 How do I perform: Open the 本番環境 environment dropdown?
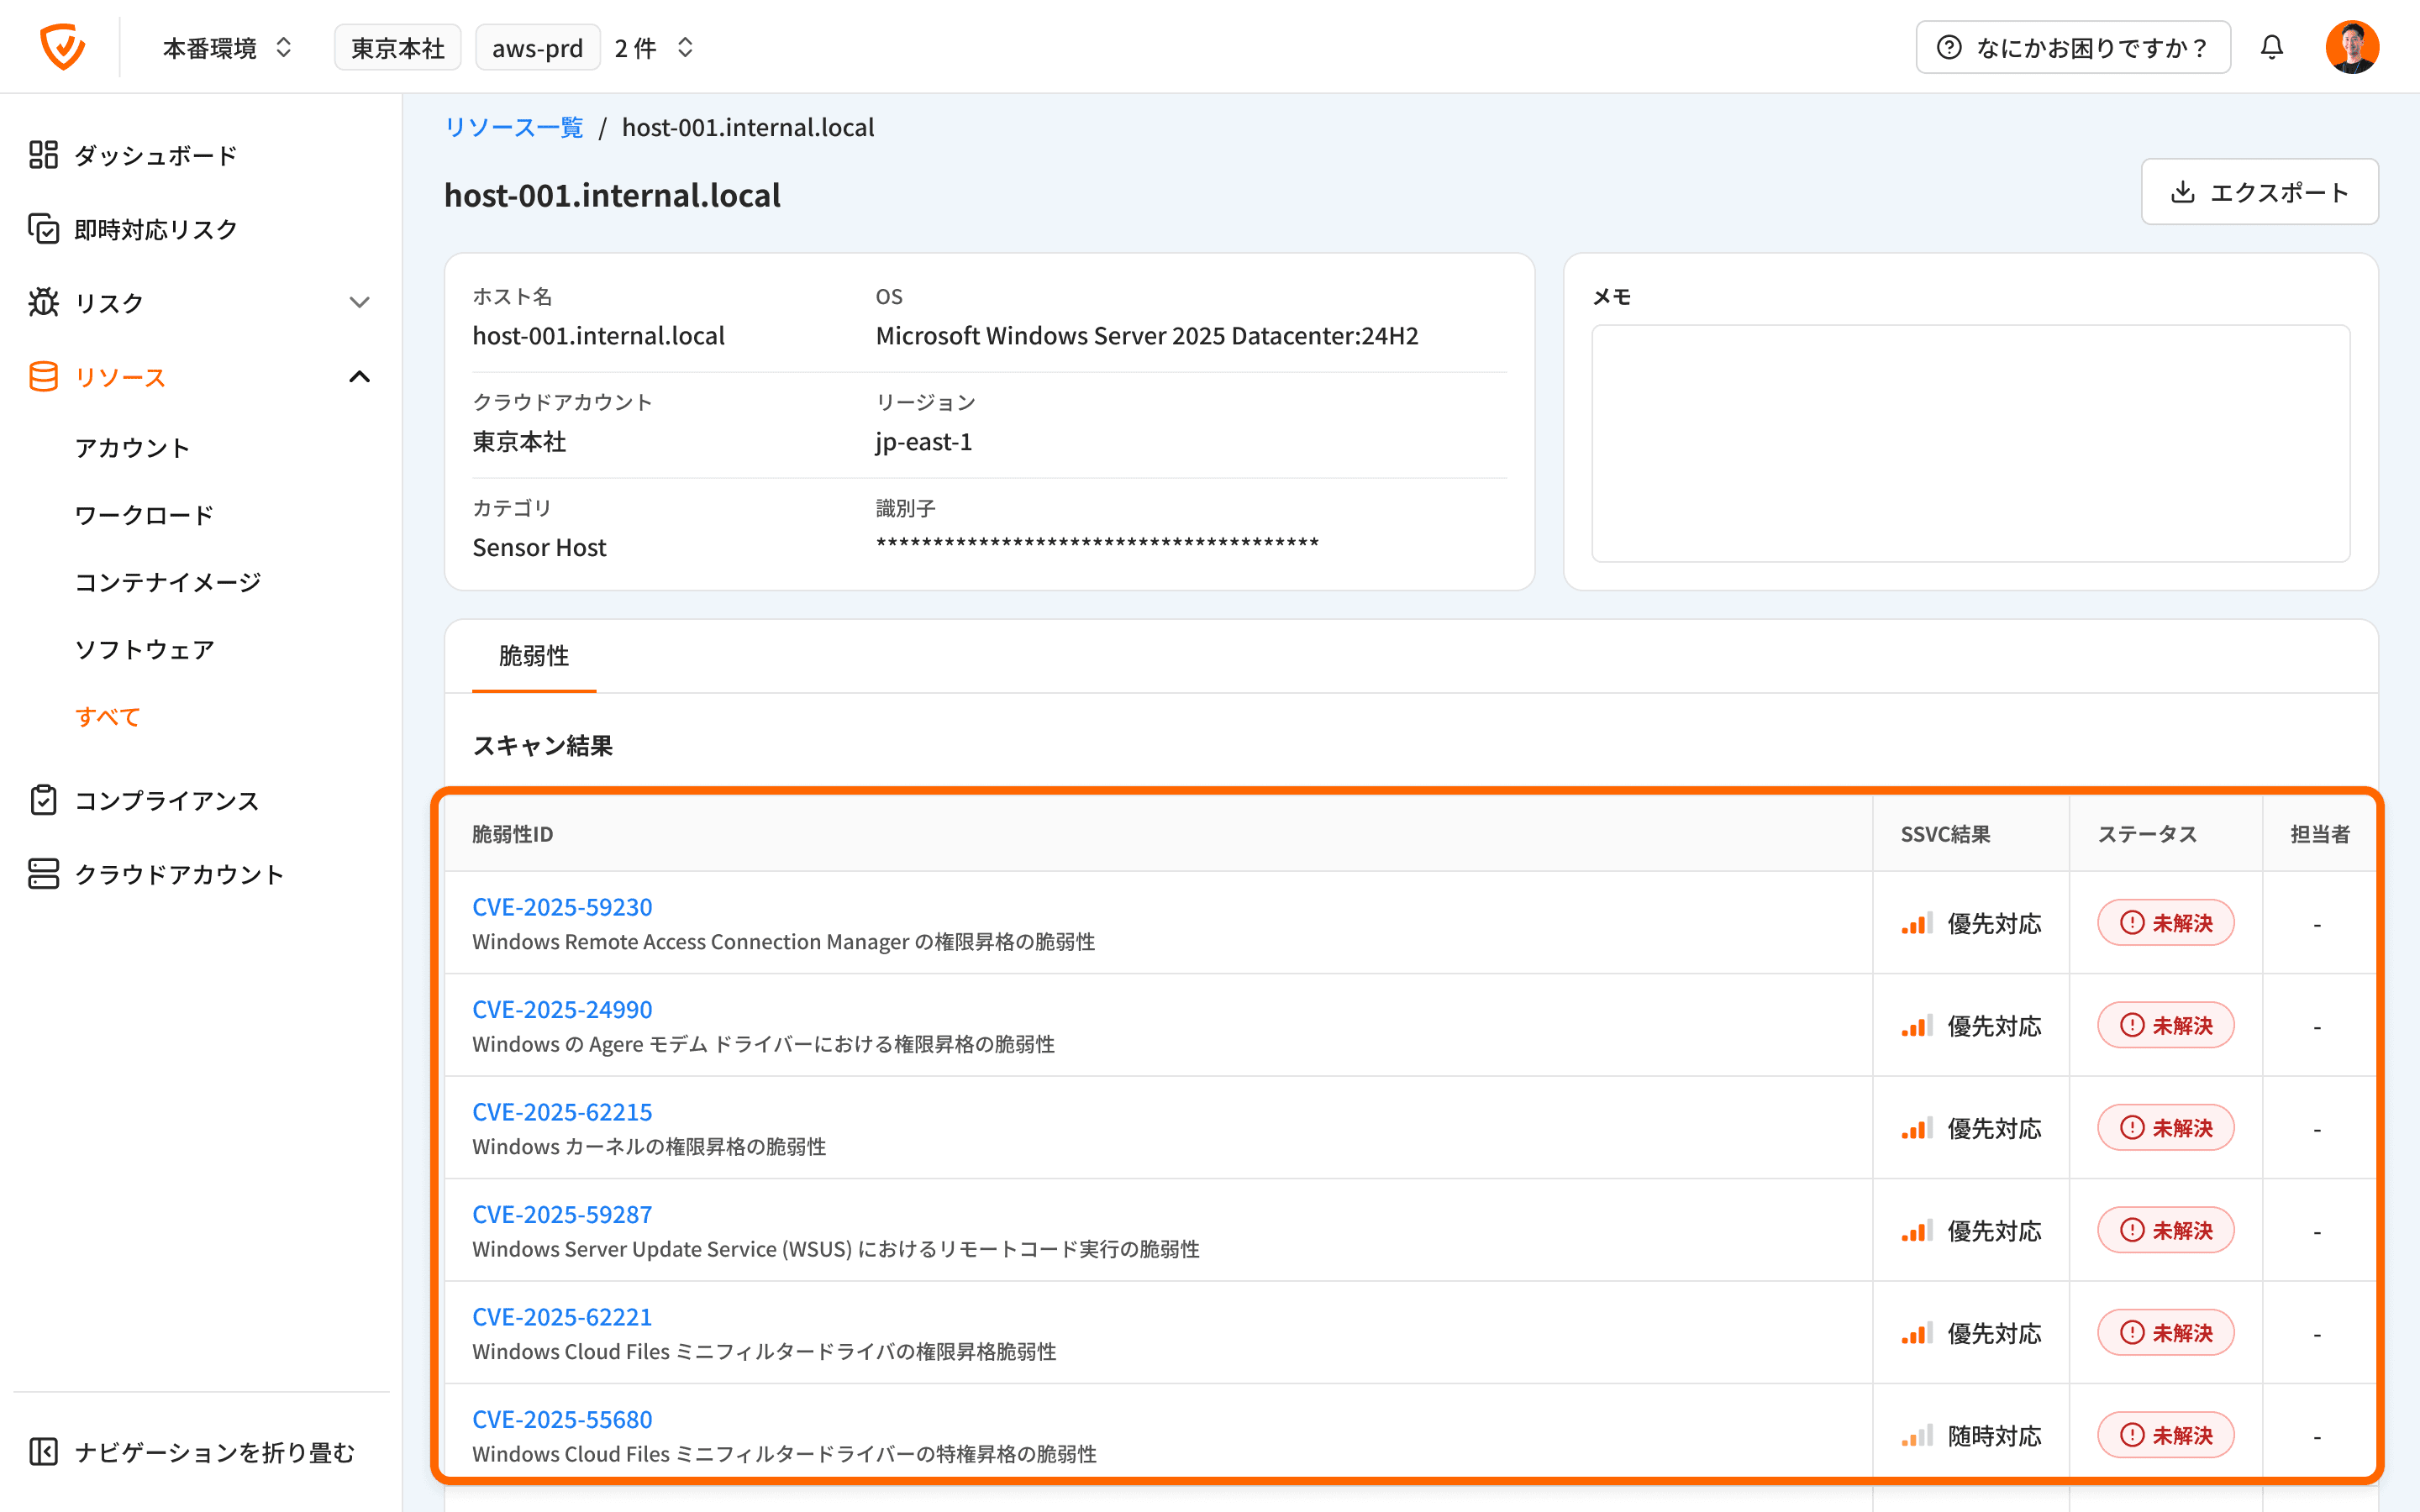coord(228,47)
